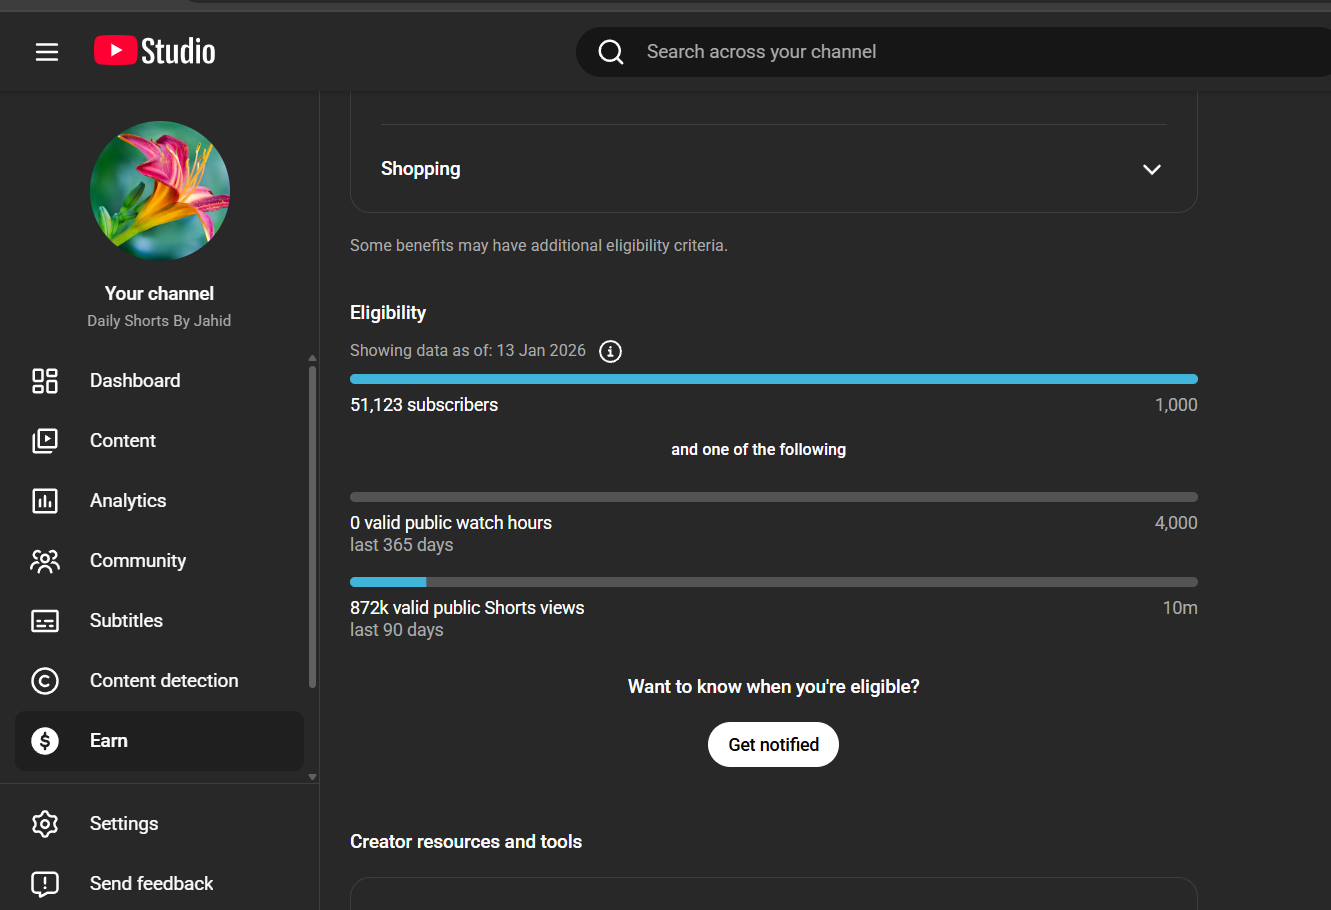Open Settings from the sidebar

coord(124,824)
